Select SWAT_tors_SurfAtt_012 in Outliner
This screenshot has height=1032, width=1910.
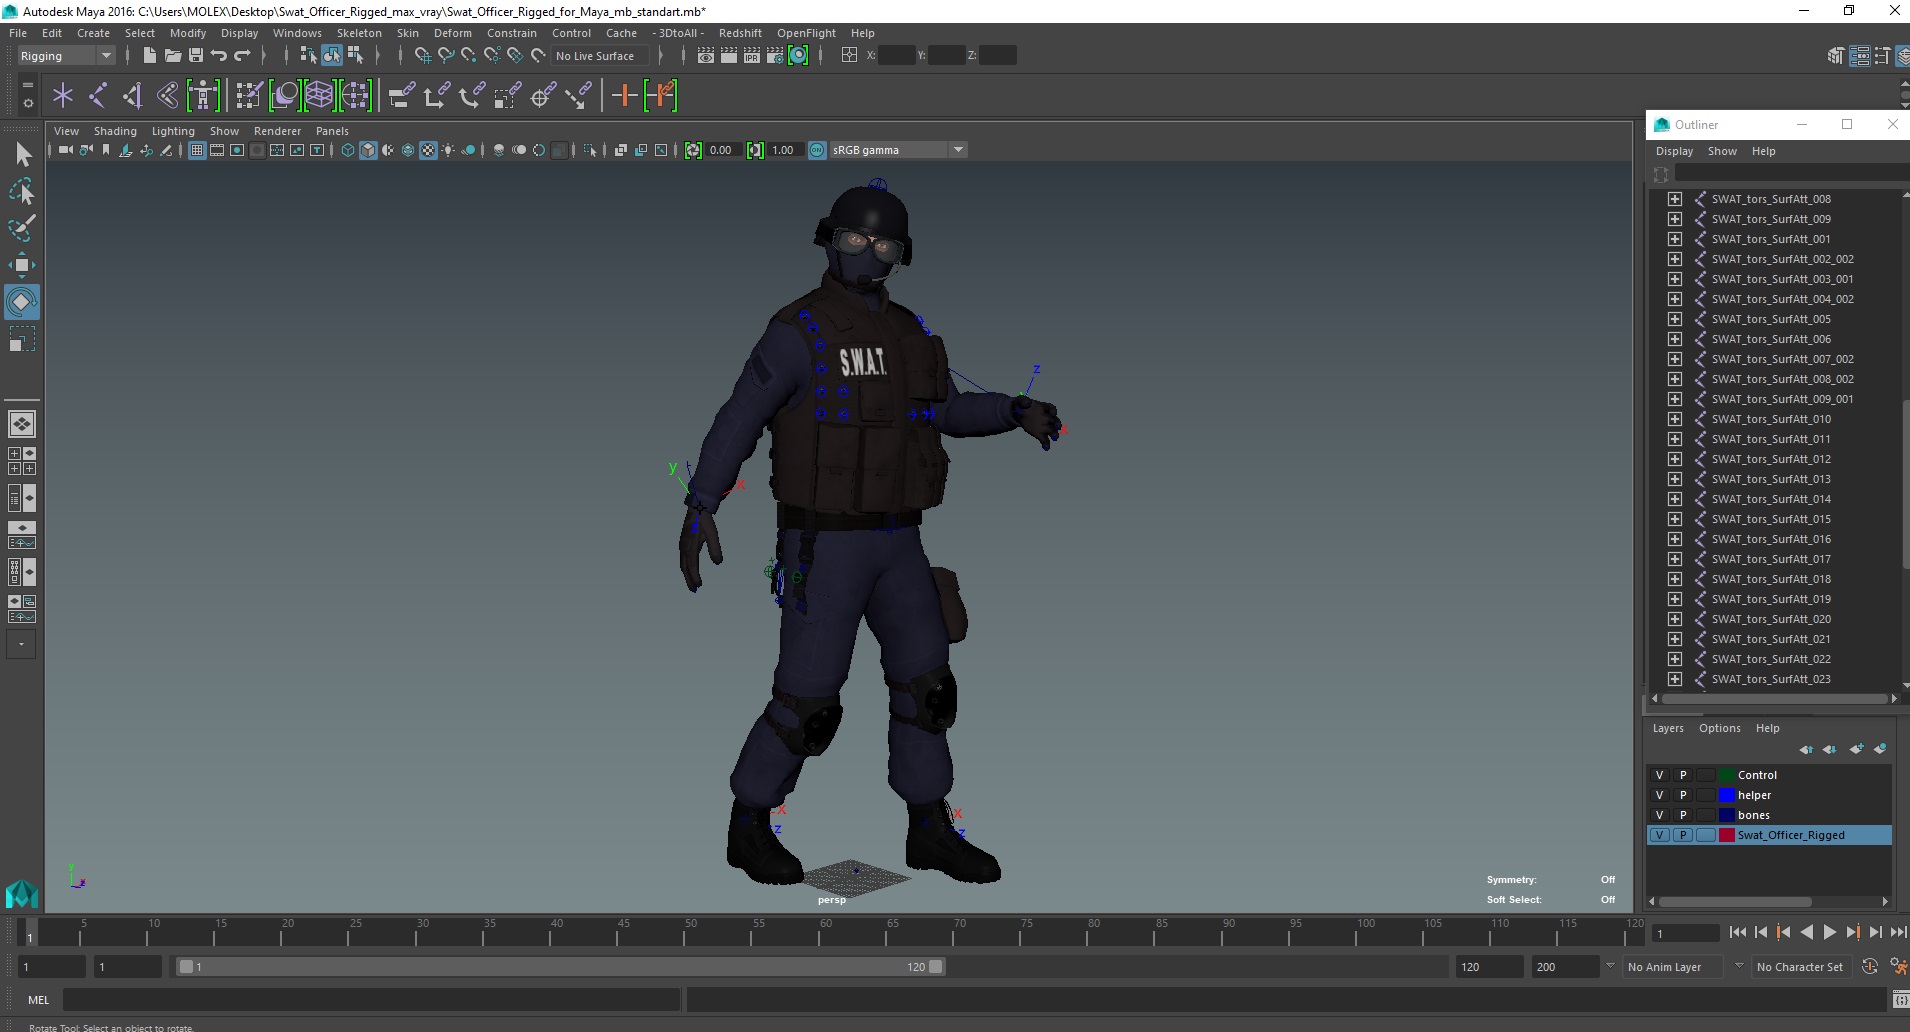pos(1771,459)
